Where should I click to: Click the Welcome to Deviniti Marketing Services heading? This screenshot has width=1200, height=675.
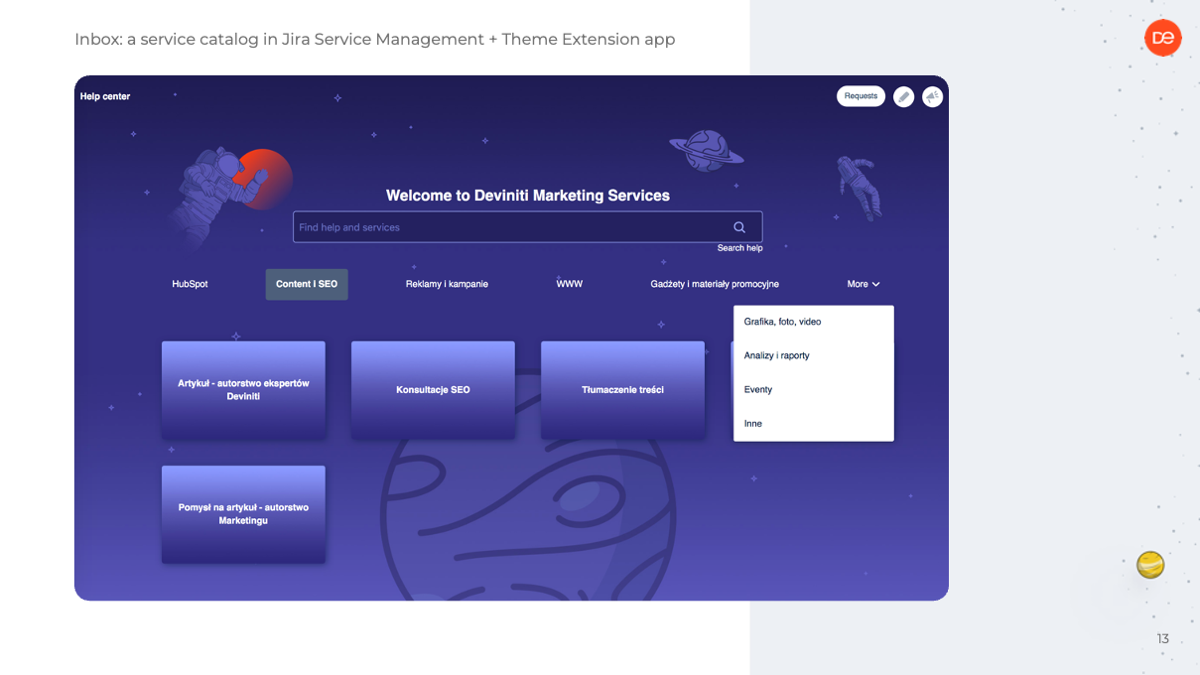pyautogui.click(x=528, y=196)
